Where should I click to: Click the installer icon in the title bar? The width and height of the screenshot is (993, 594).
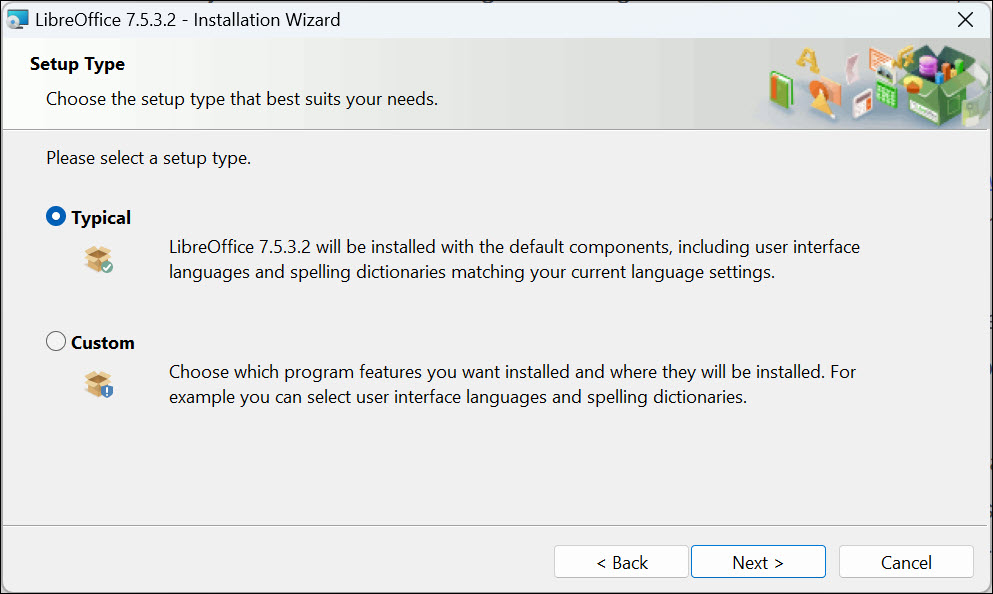click(17, 20)
